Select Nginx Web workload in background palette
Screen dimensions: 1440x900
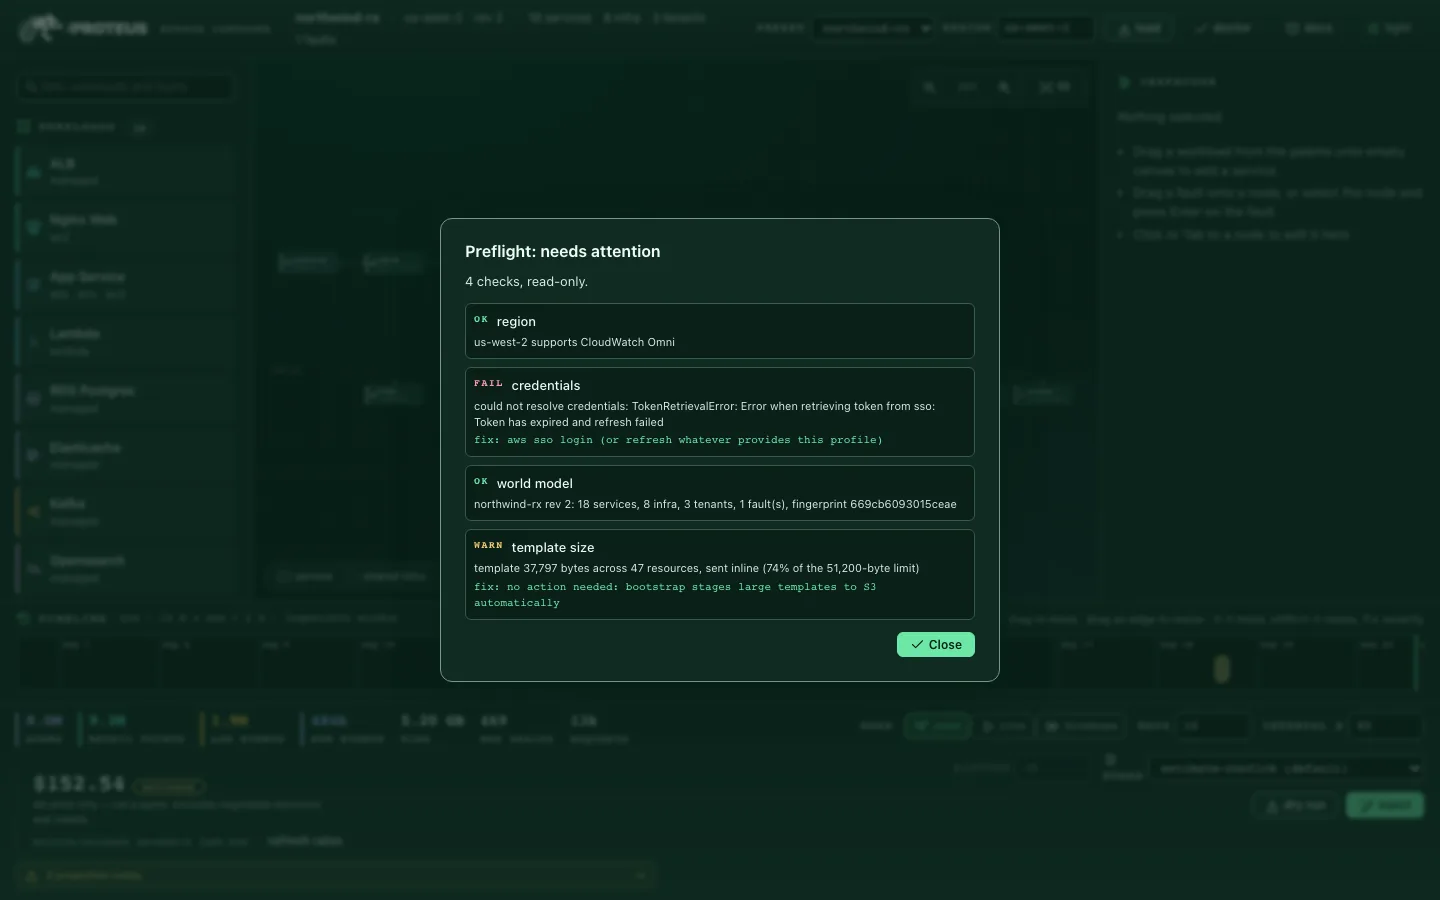125,228
